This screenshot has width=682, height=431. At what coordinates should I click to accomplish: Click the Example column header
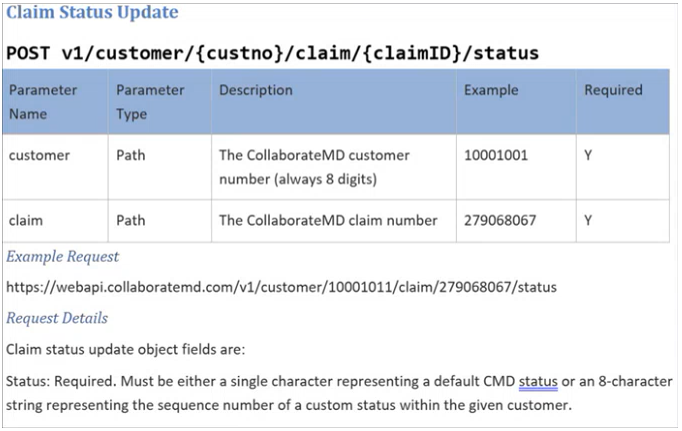coord(491,90)
